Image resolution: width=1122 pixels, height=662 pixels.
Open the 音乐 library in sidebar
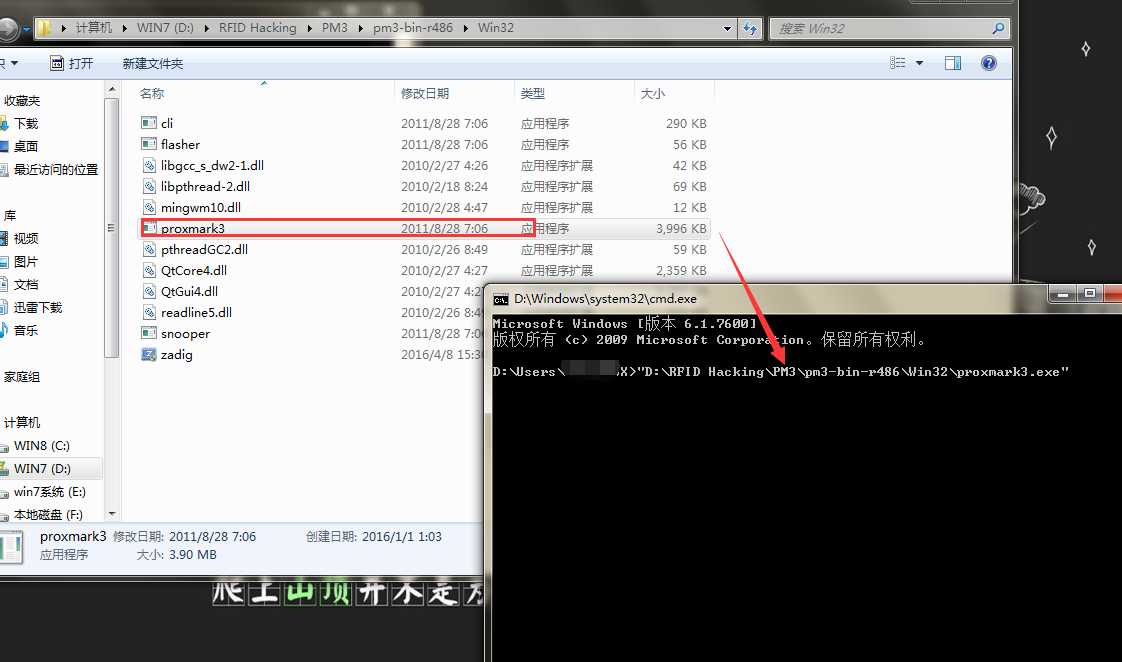point(26,330)
